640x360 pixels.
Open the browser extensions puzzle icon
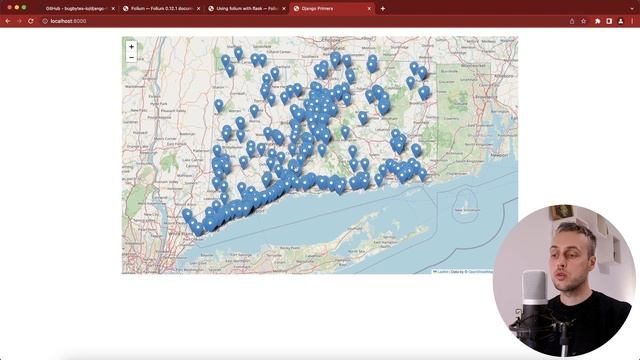598,21
